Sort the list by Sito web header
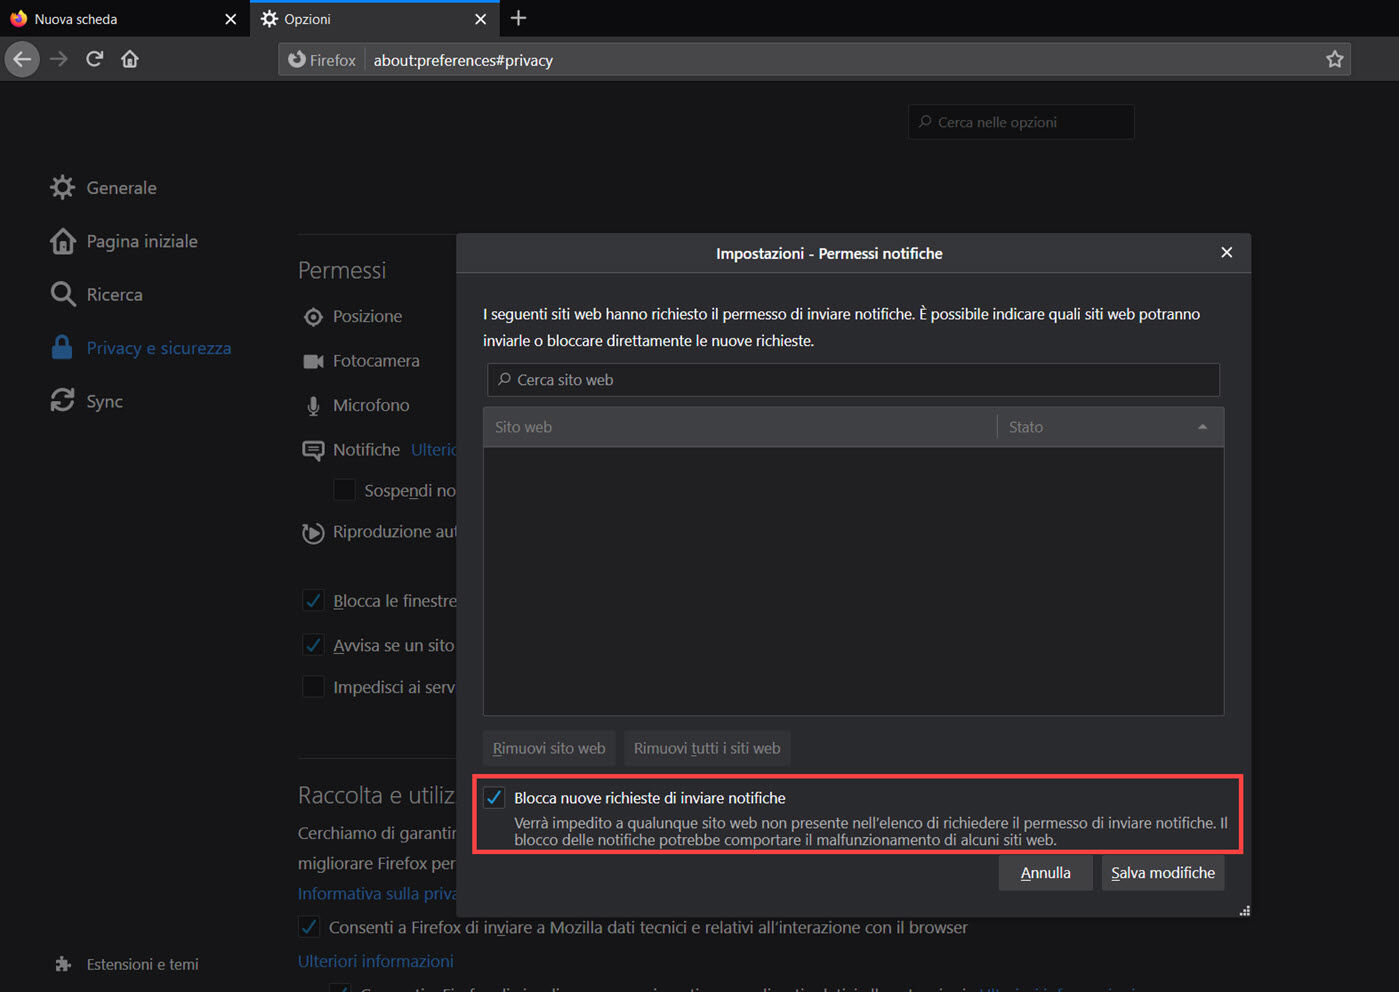1399x992 pixels. [740, 427]
